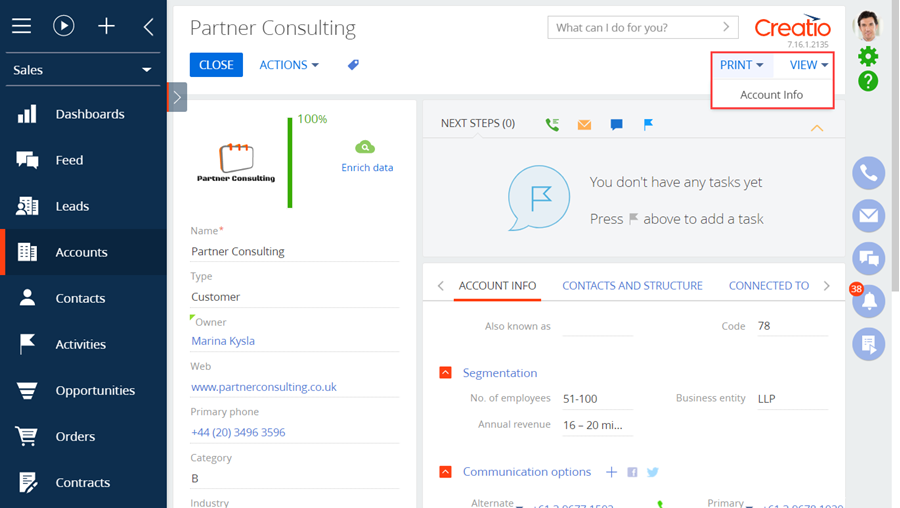Viewport: 900px width, 508px height.
Task: Collapse the Segmentation section
Action: coord(445,373)
